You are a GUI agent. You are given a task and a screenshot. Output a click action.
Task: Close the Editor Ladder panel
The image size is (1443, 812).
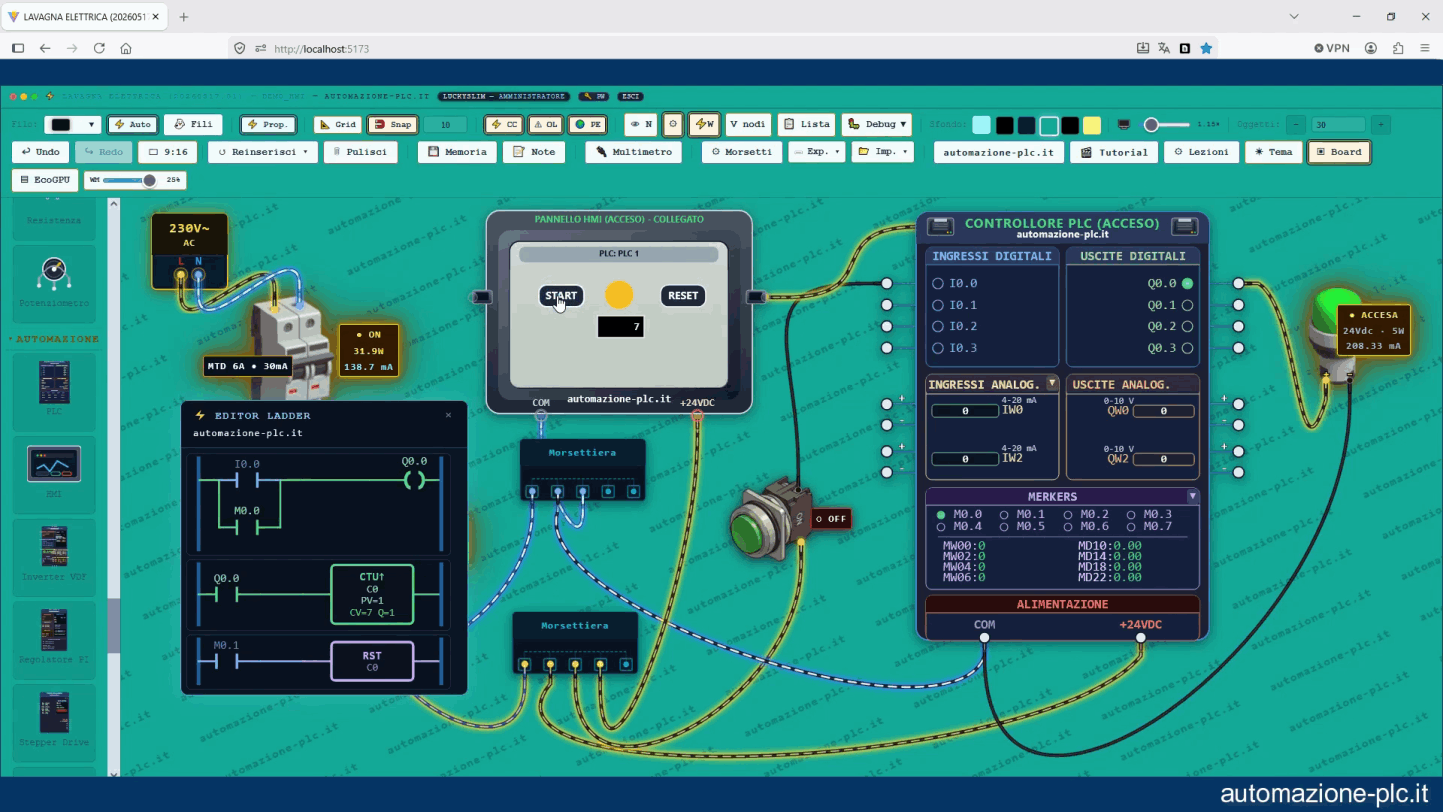pyautogui.click(x=448, y=415)
